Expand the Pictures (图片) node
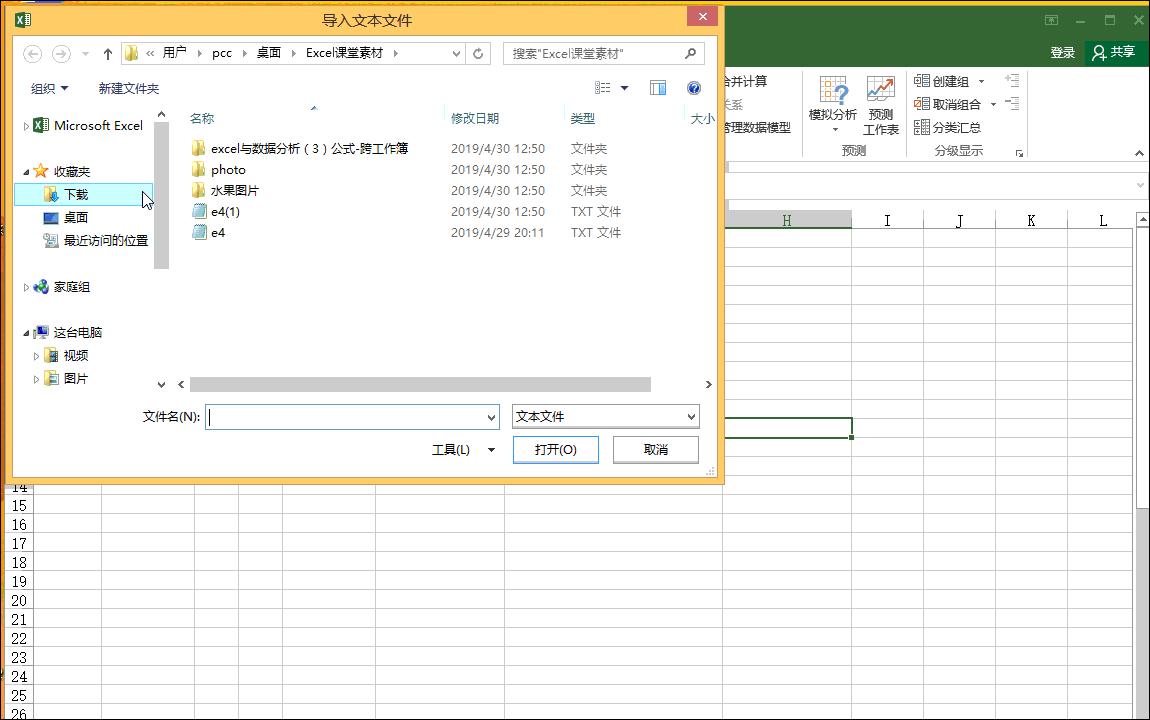Image resolution: width=1150 pixels, height=720 pixels. (37, 379)
